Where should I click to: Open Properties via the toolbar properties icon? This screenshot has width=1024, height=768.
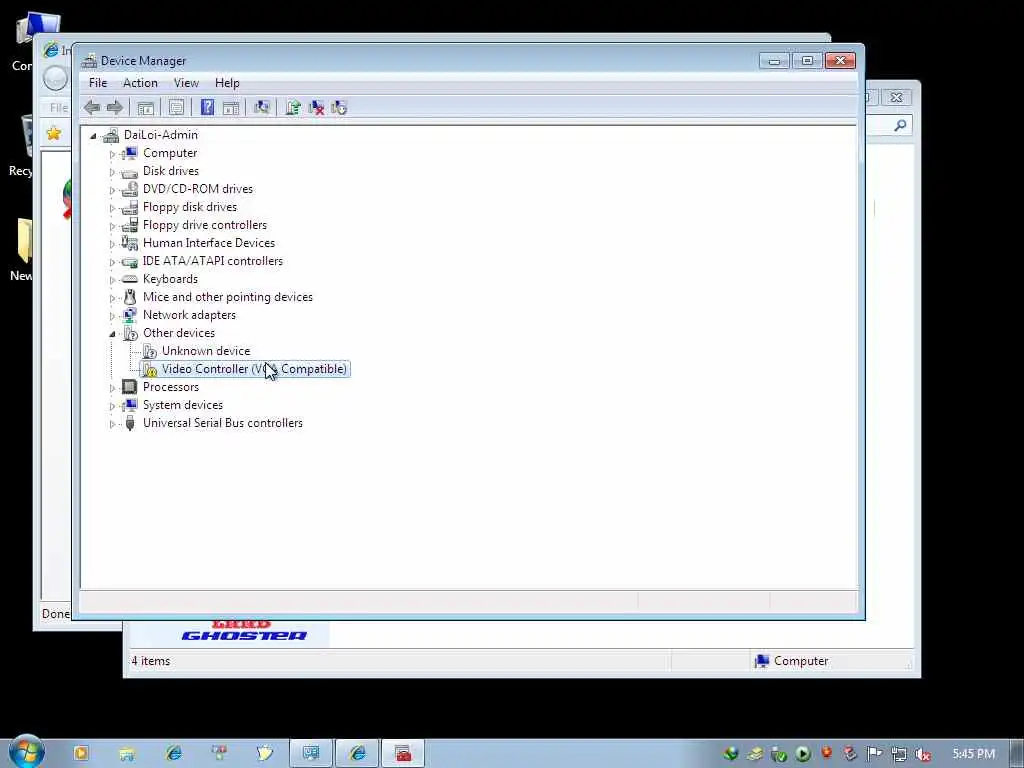point(176,108)
